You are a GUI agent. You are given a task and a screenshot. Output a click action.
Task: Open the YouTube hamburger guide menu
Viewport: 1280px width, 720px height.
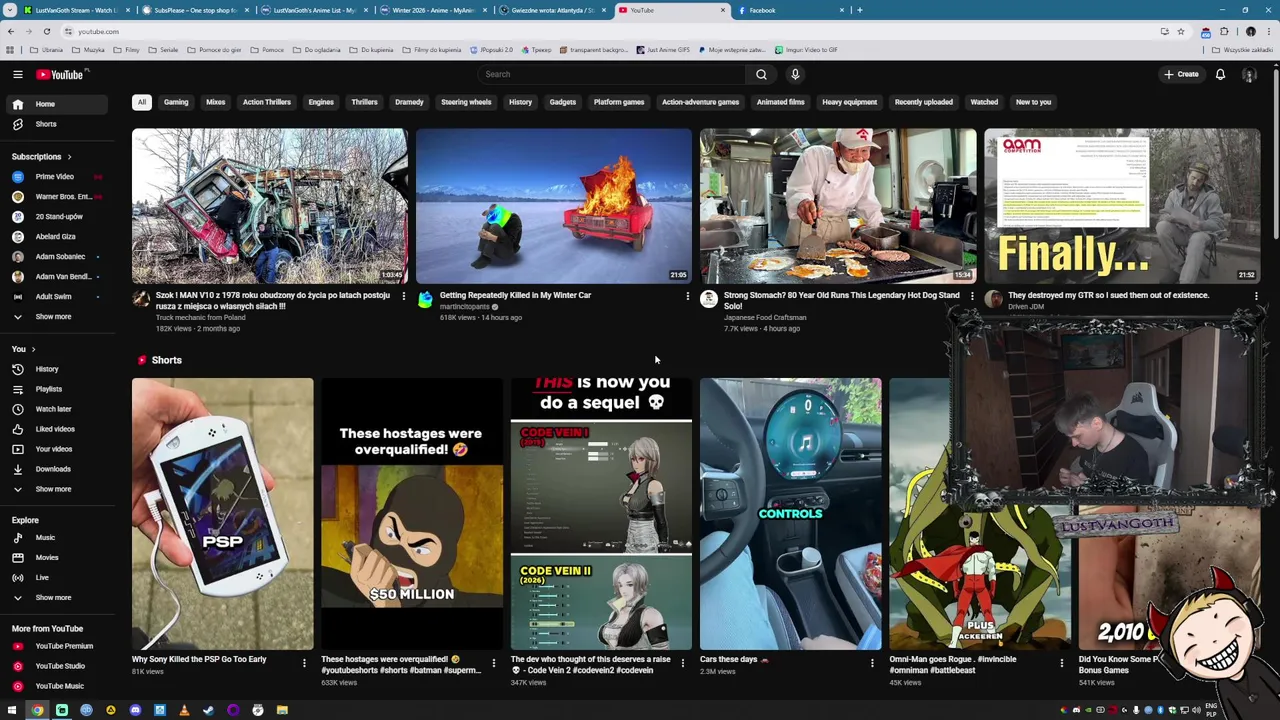(x=17, y=74)
